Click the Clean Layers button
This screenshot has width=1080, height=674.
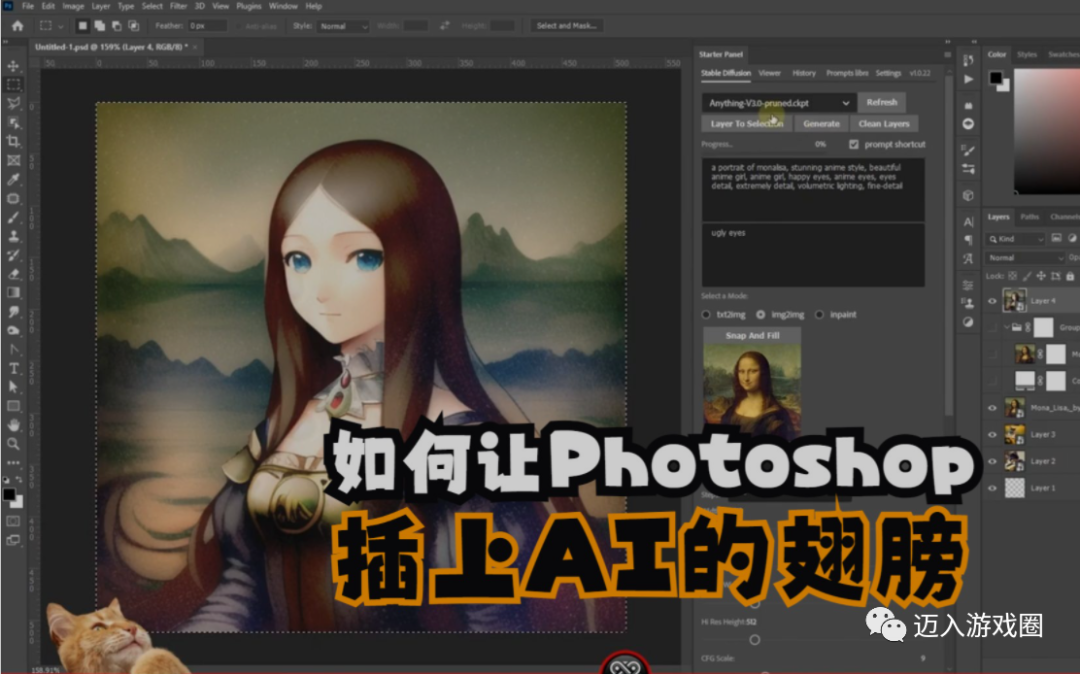(884, 124)
